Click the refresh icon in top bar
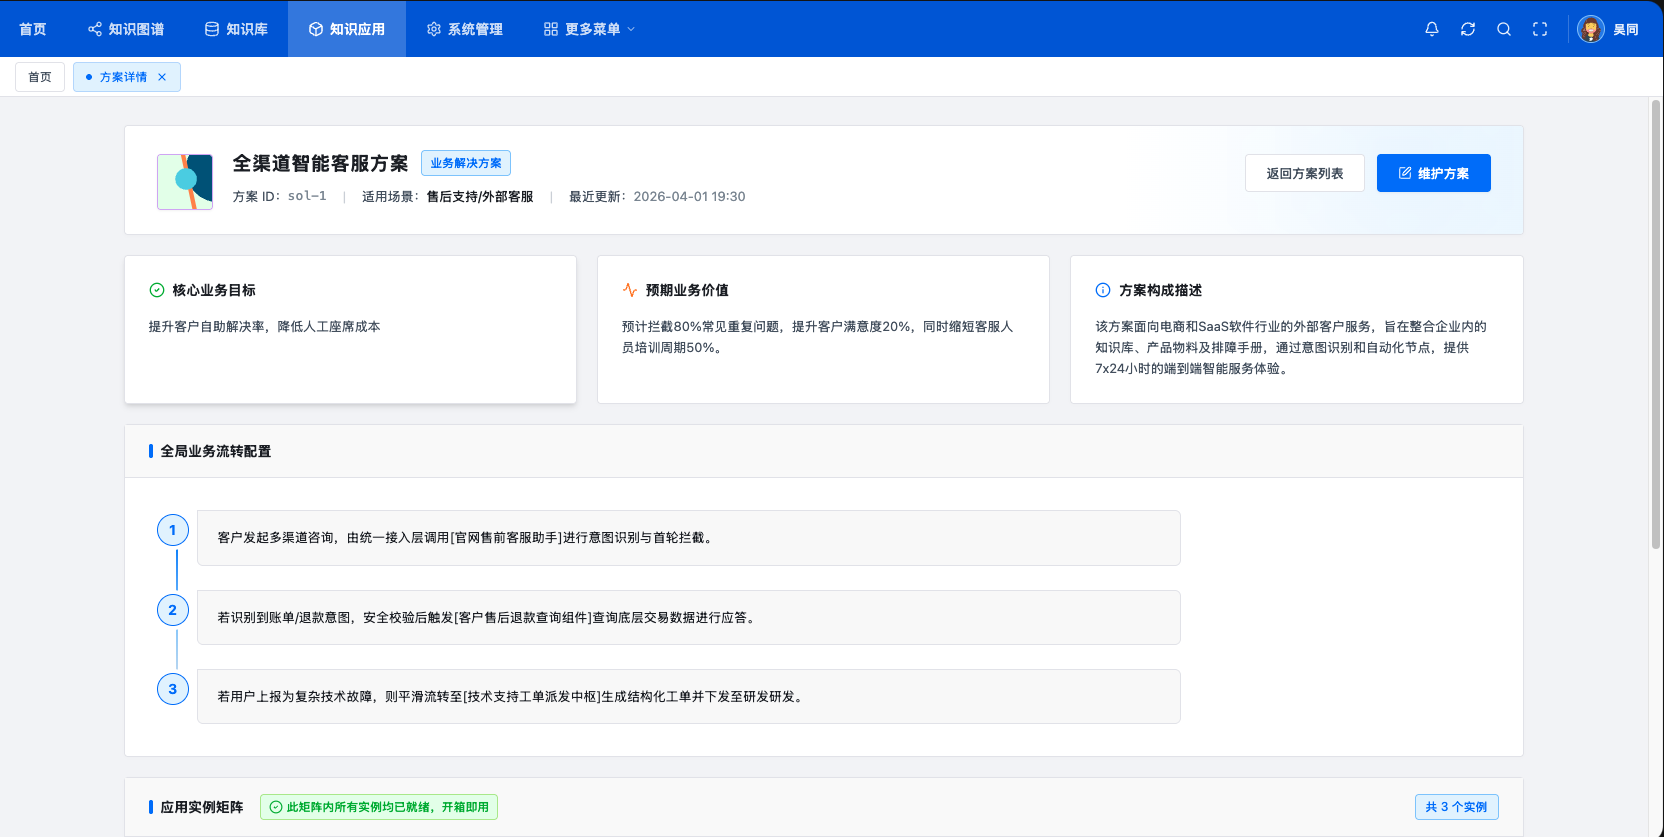The width and height of the screenshot is (1664, 837). 1468,29
